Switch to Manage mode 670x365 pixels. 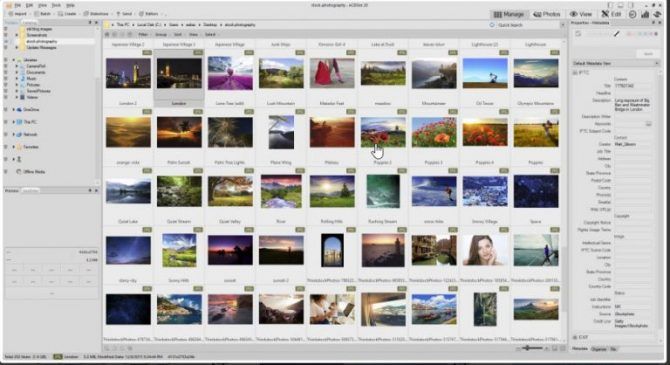coord(508,14)
